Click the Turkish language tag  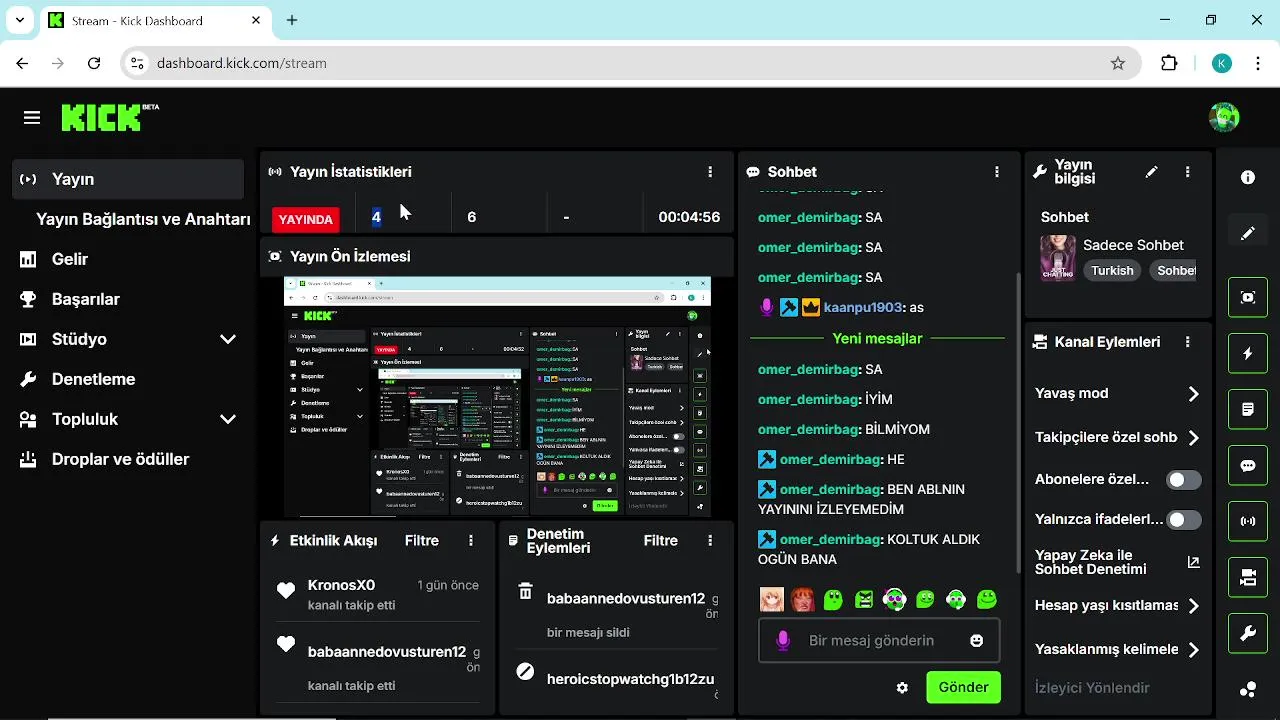coord(1112,271)
